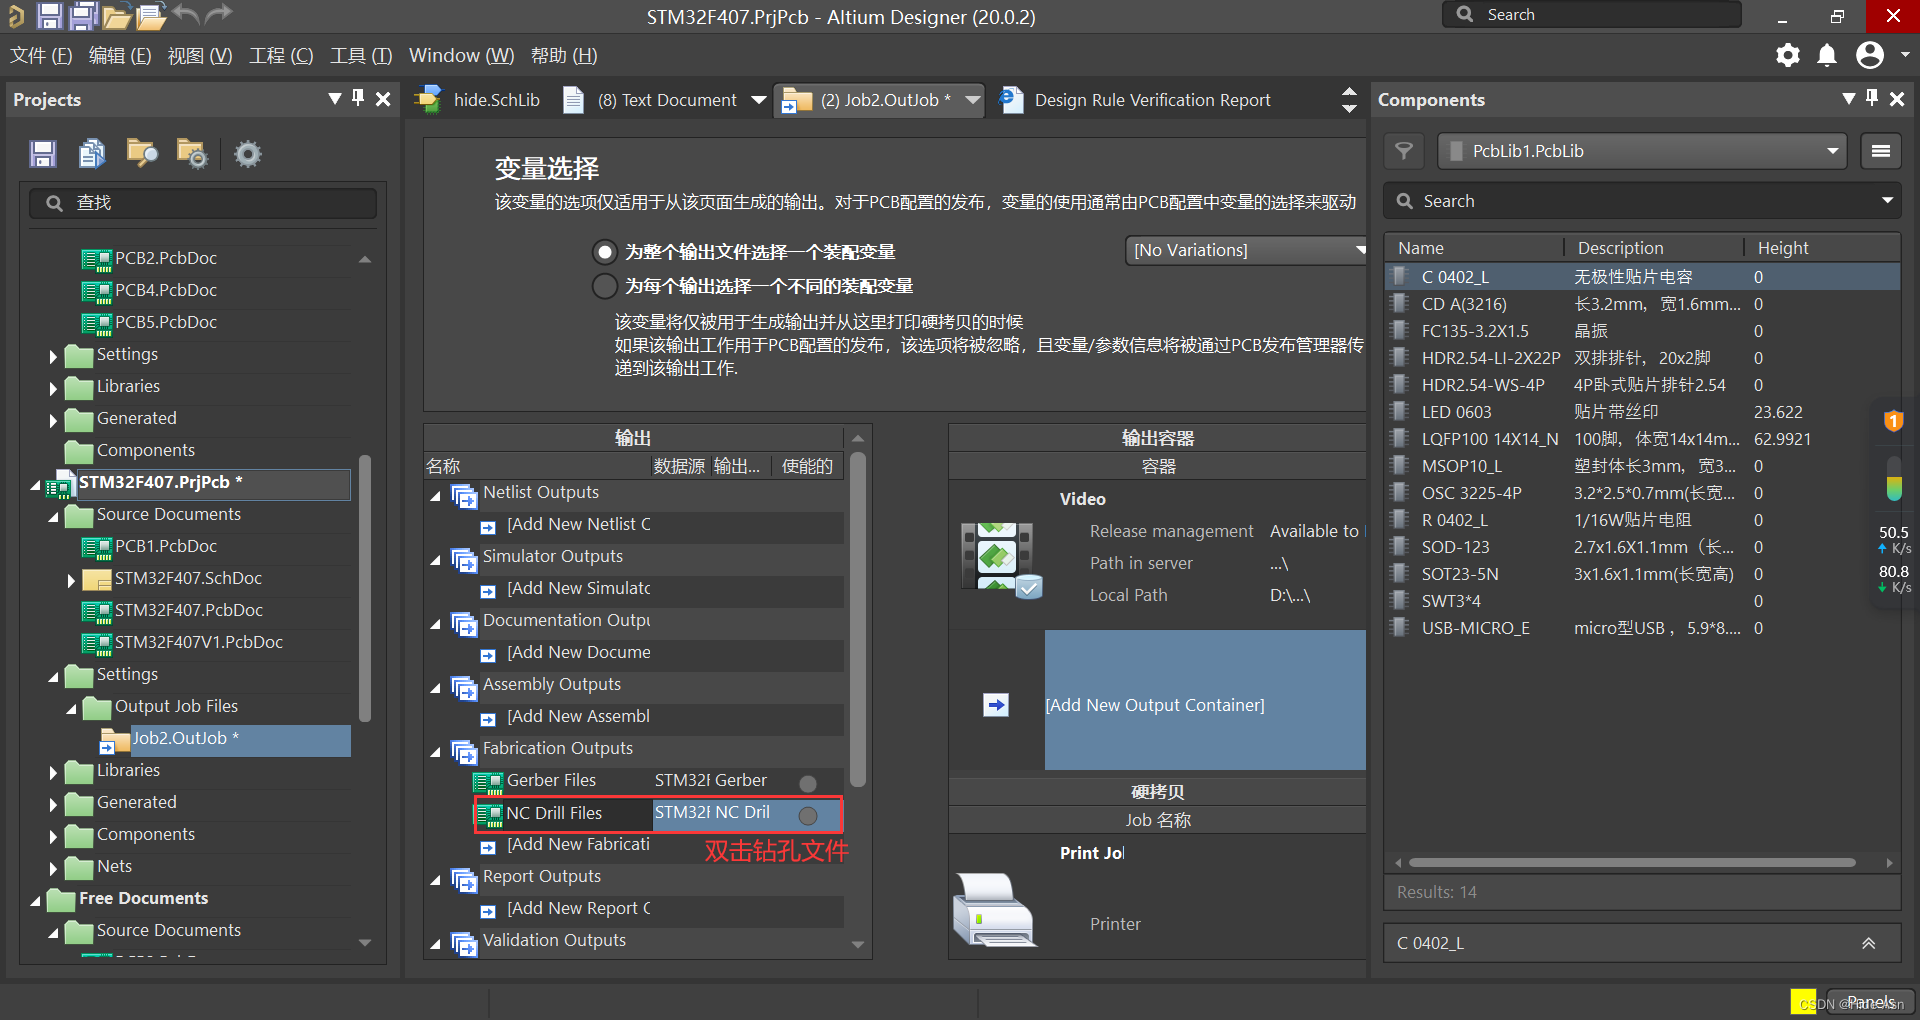Click the Projects panel compile documents icon
This screenshot has height=1020, width=1920.
[92, 153]
